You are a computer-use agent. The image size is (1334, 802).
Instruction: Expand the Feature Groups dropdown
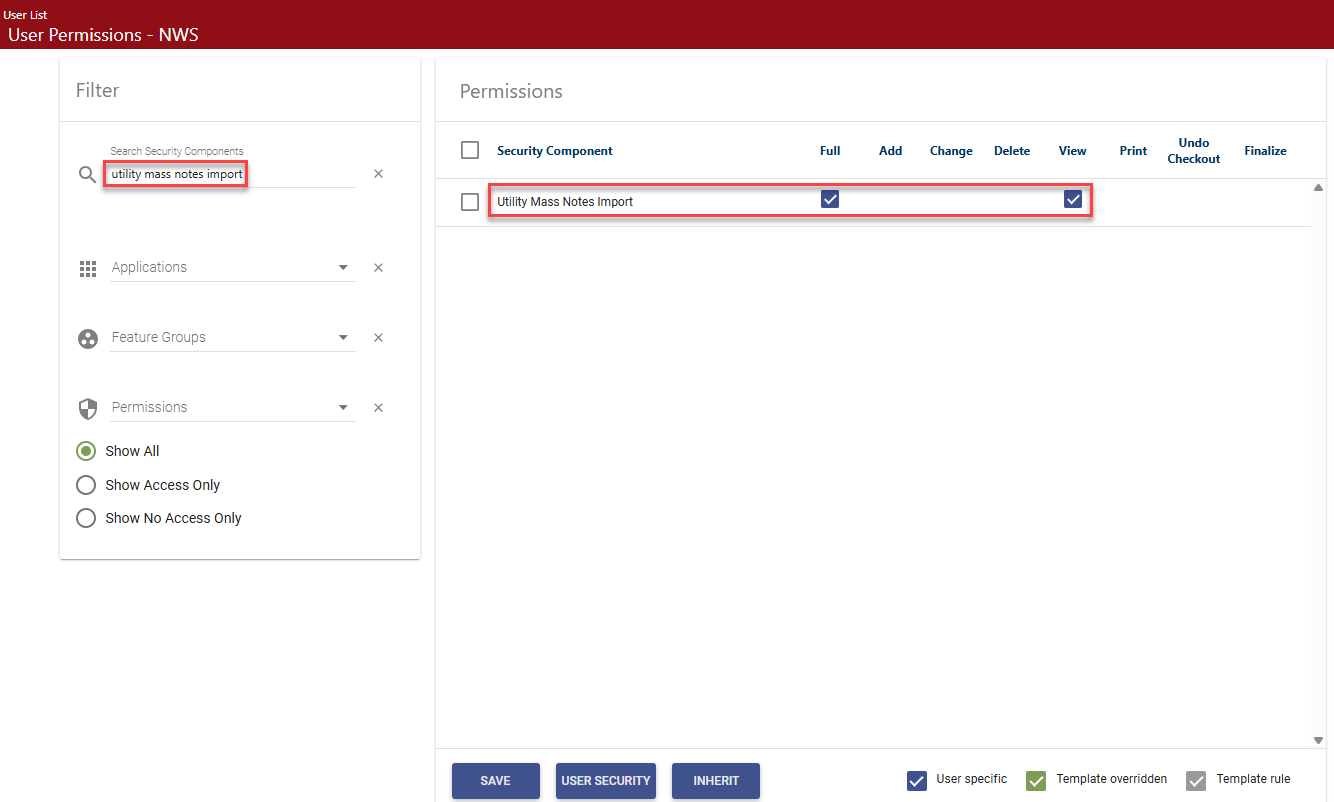[232, 338]
